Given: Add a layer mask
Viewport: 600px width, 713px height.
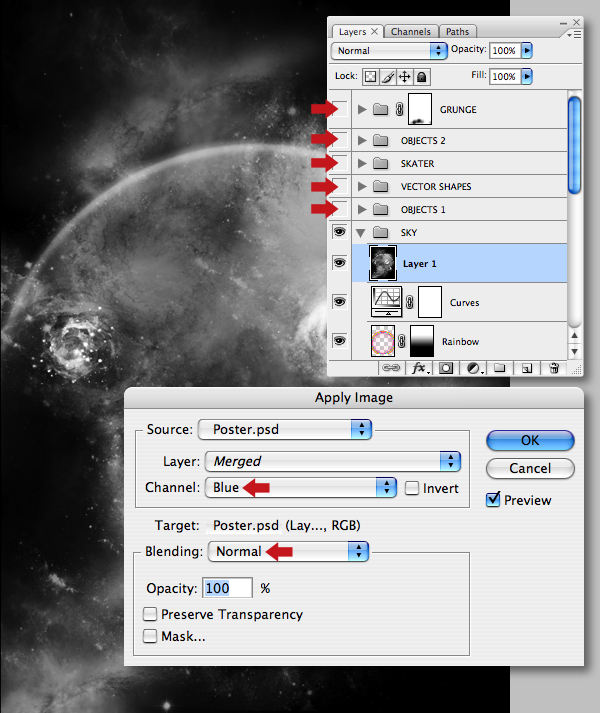Looking at the screenshot, I should point(446,368).
